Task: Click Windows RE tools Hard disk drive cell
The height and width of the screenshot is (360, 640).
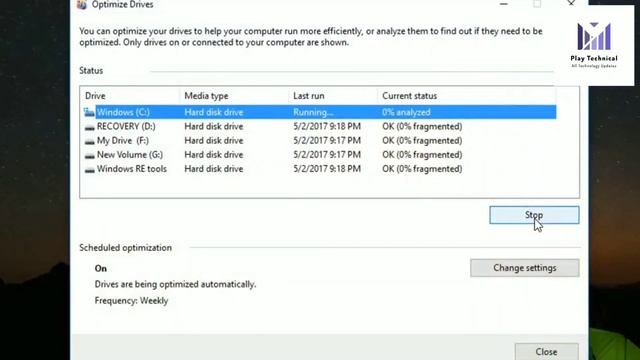Action: tap(213, 169)
